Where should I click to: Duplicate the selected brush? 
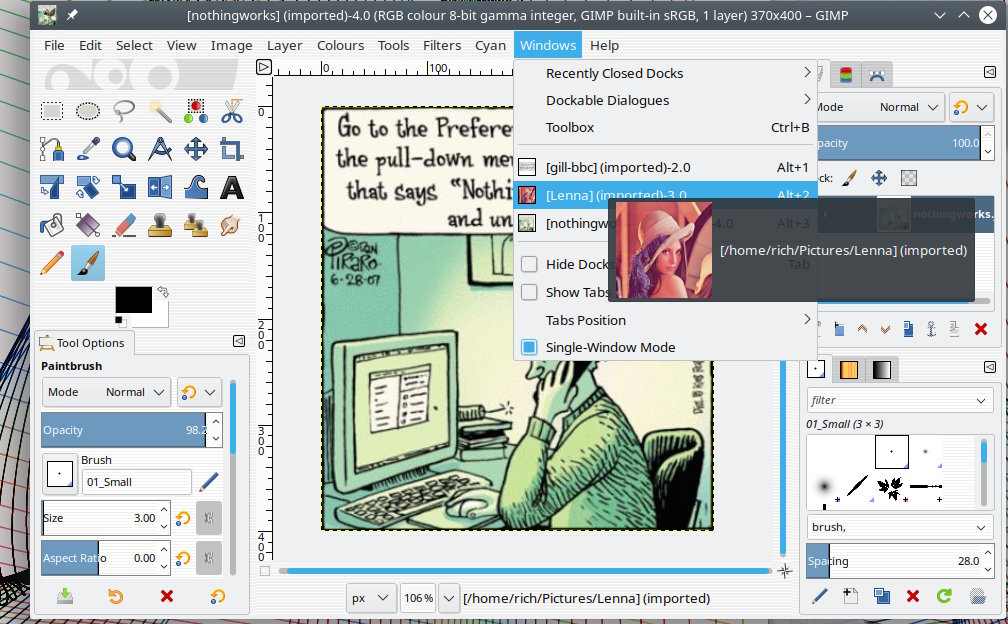(x=881, y=596)
